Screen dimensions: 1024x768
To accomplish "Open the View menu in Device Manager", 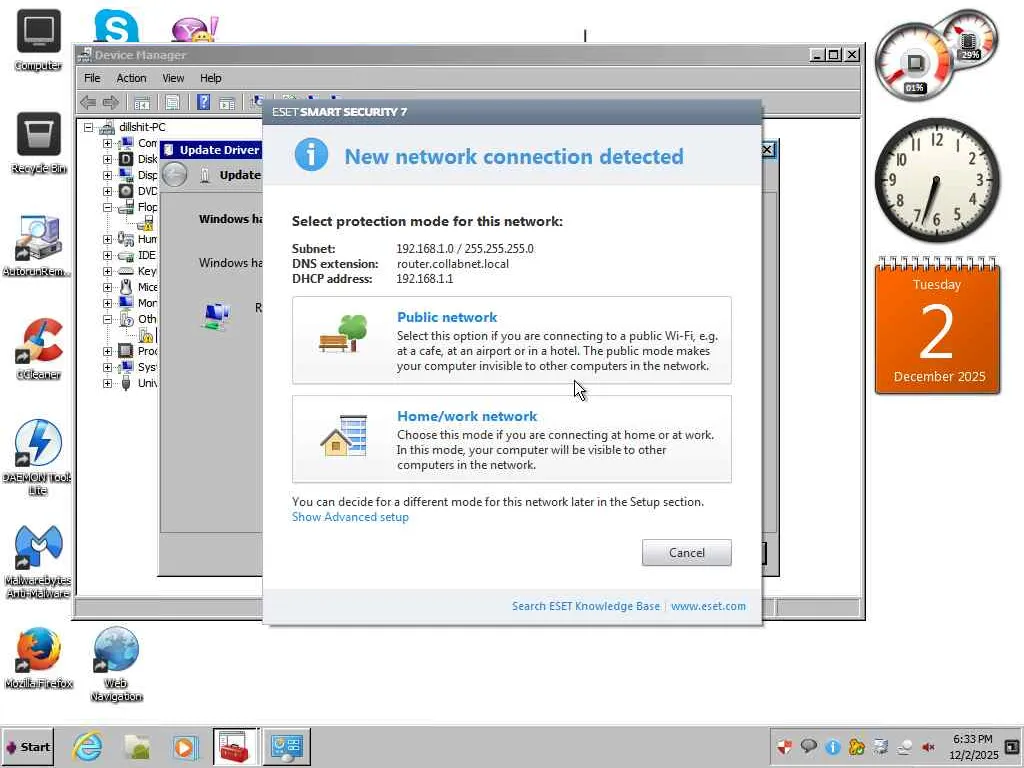I will pos(173,78).
